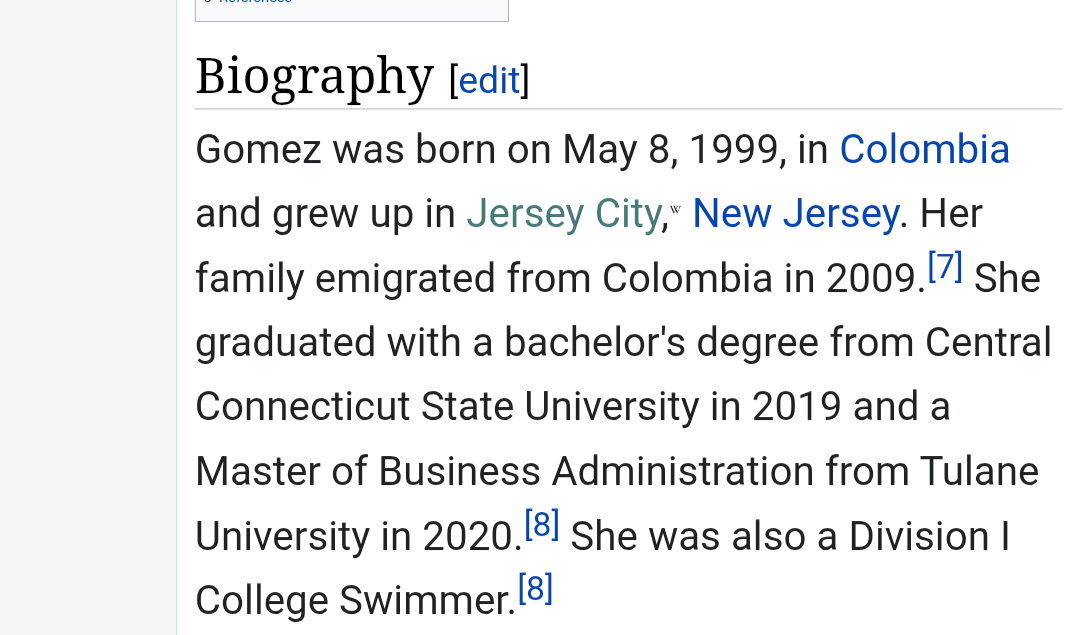
Task: Open the edit link beside Biography
Action: 489,81
